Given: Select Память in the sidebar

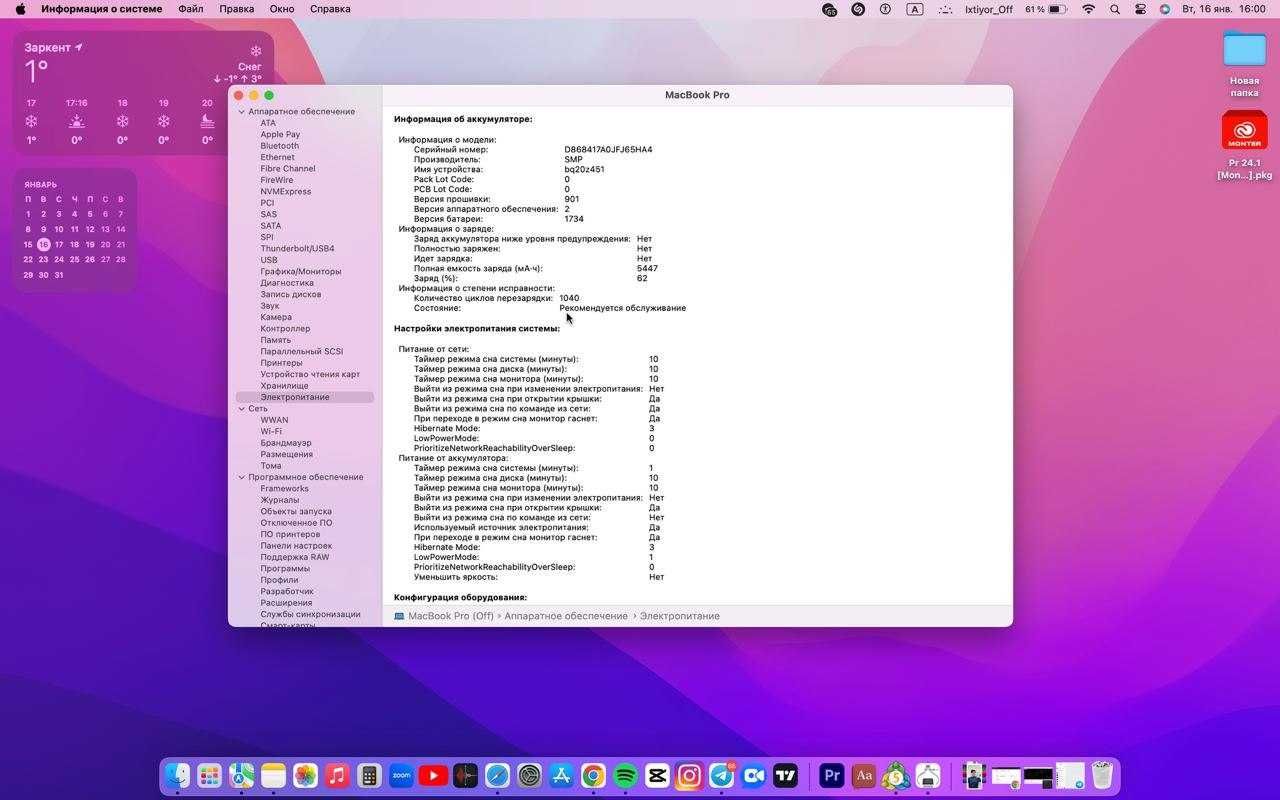Looking at the screenshot, I should pyautogui.click(x=276, y=340).
